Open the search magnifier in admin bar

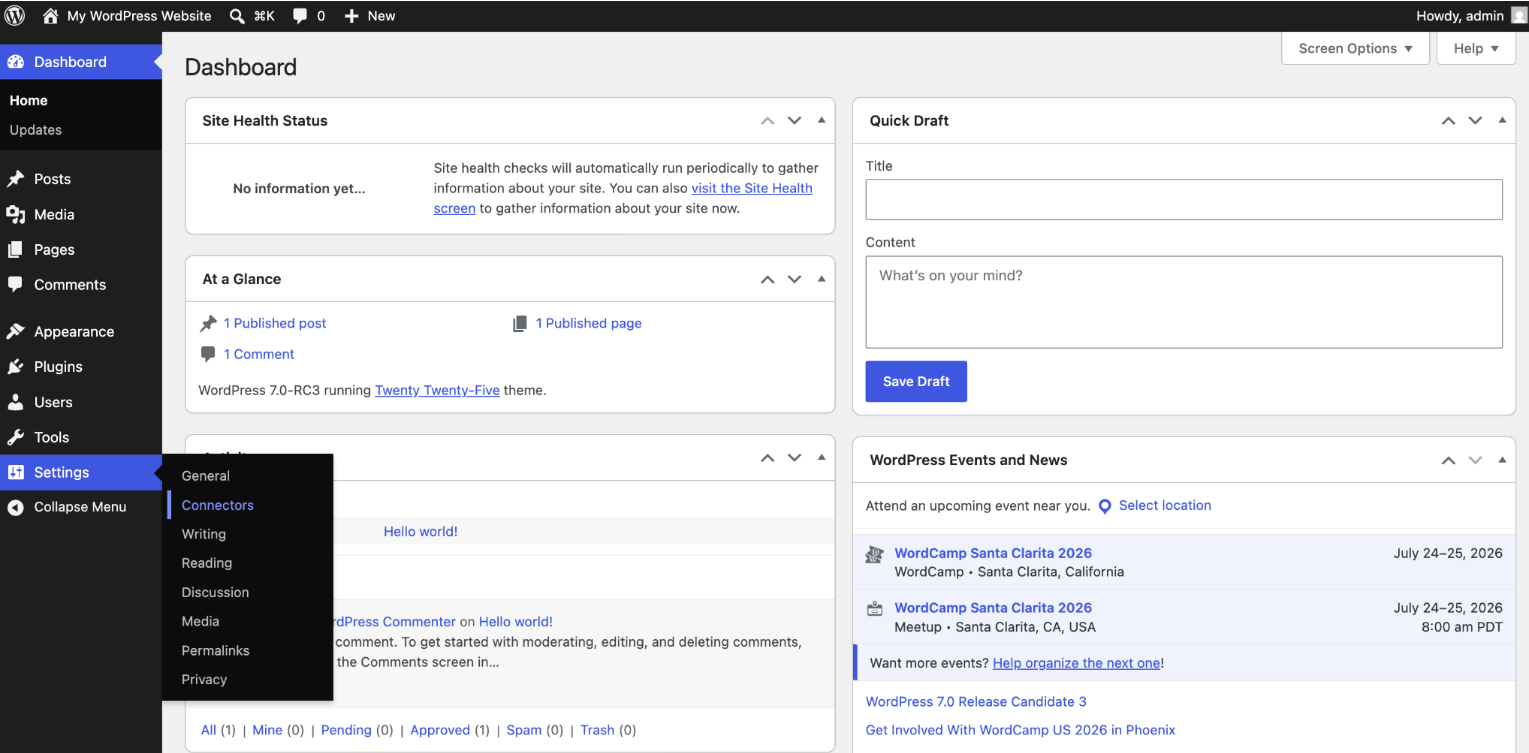[237, 15]
